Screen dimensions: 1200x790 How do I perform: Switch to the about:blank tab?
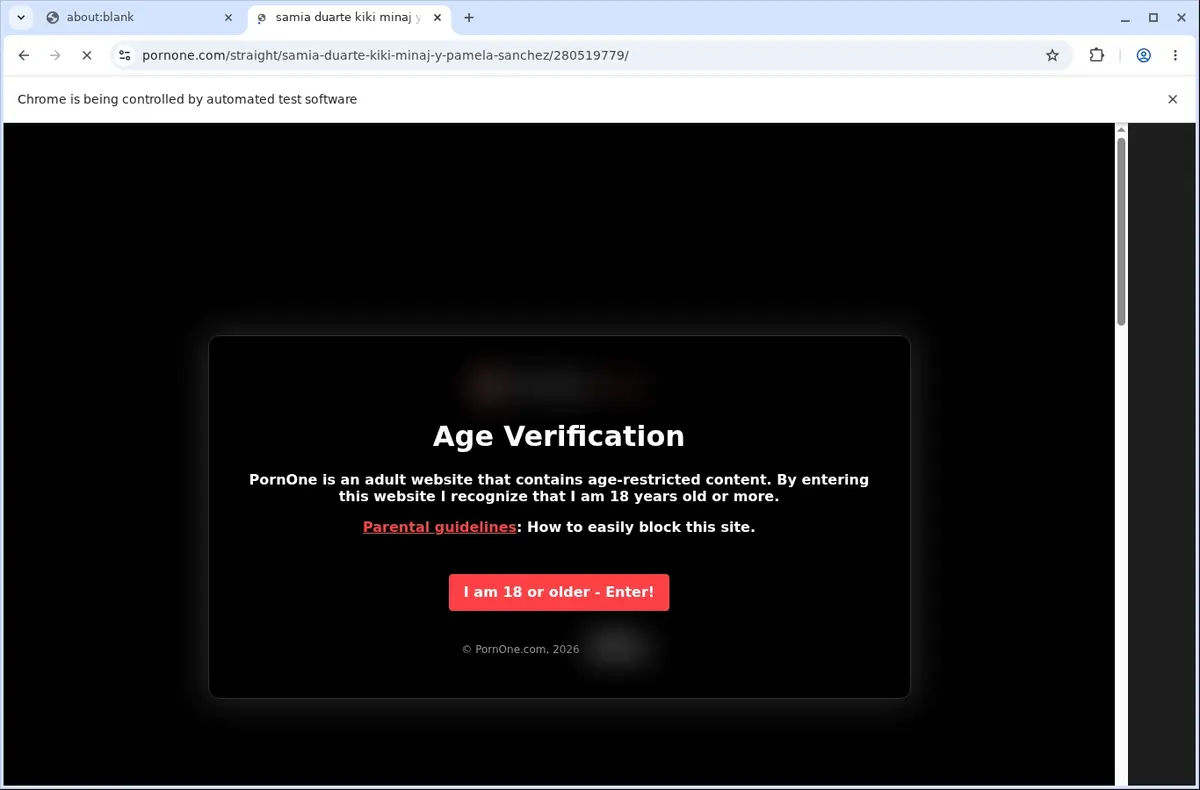(140, 17)
